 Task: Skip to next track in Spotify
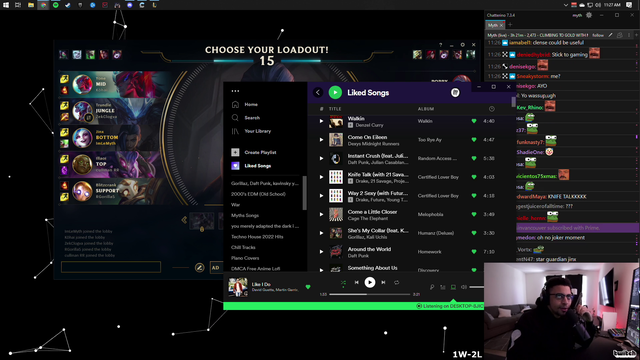point(383,282)
